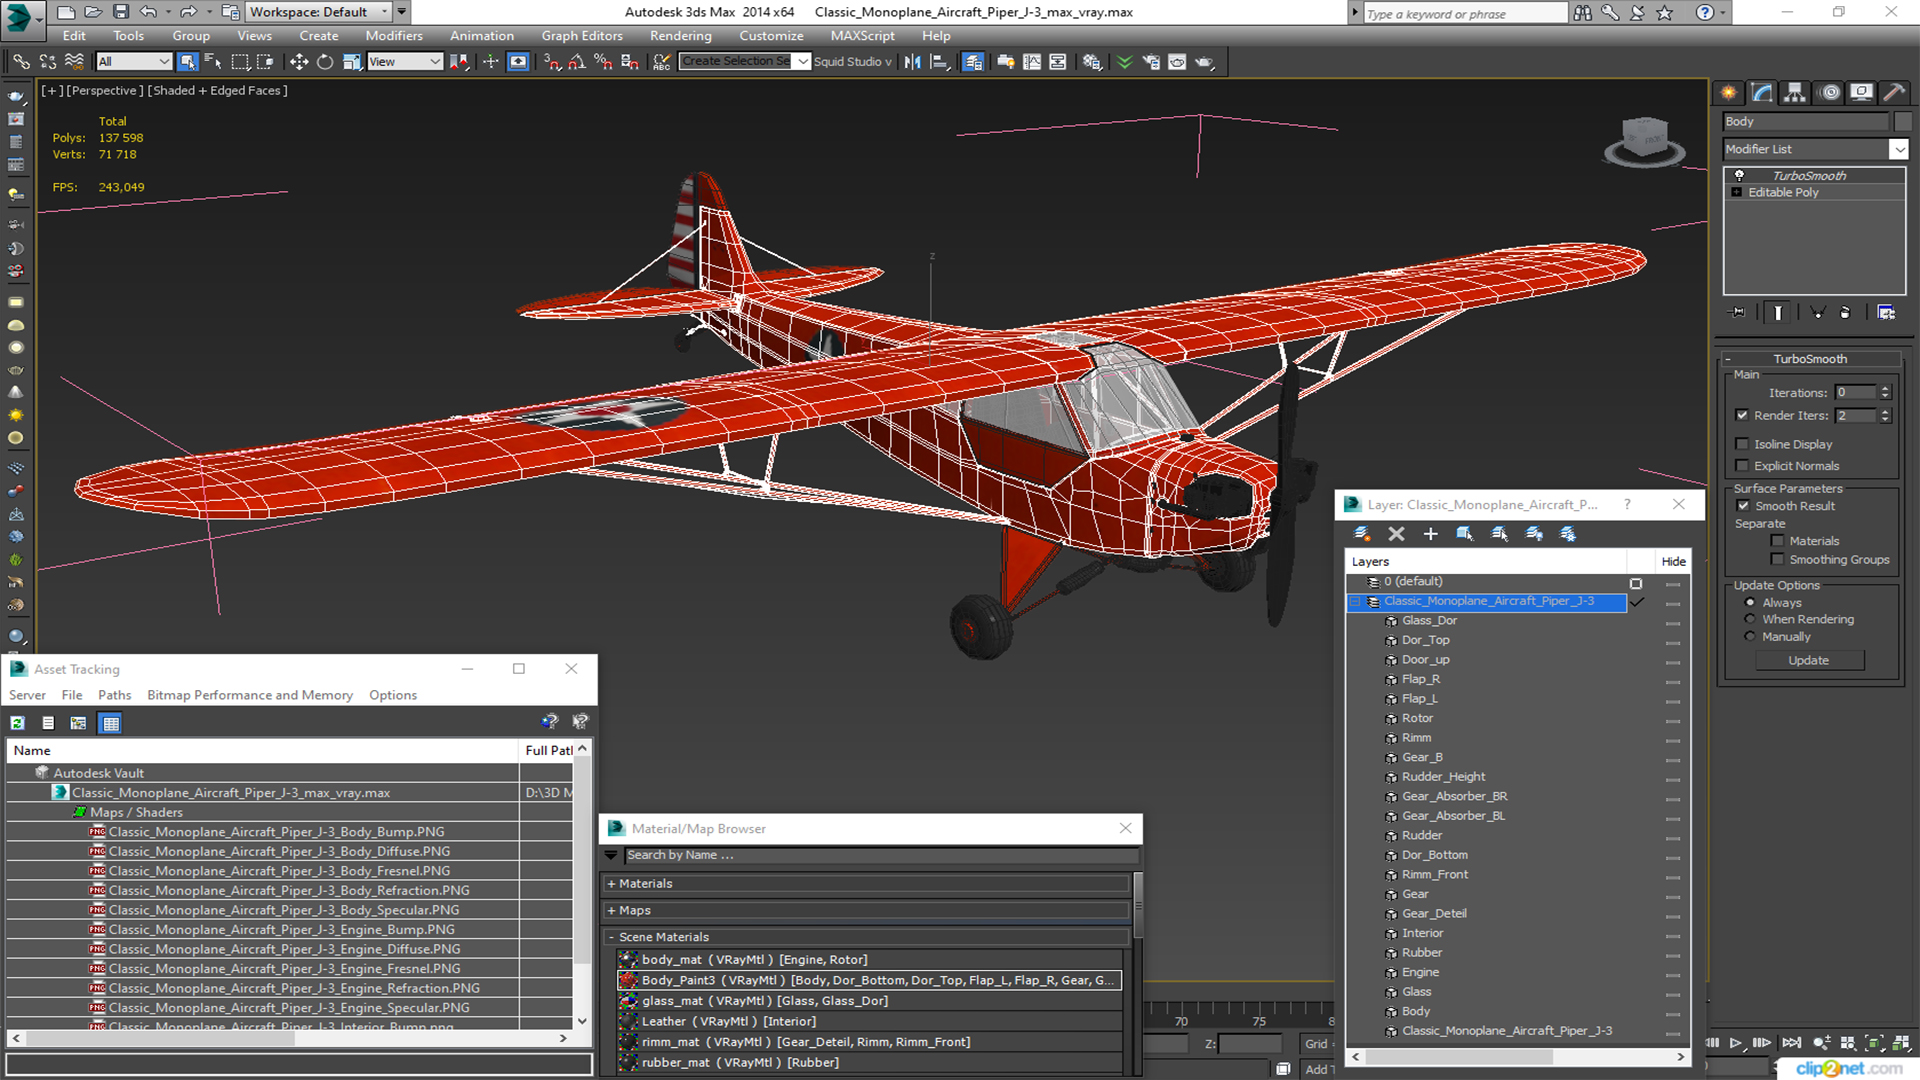The height and width of the screenshot is (1080, 1920).
Task: Open the Rendering menu
Action: [x=681, y=36]
